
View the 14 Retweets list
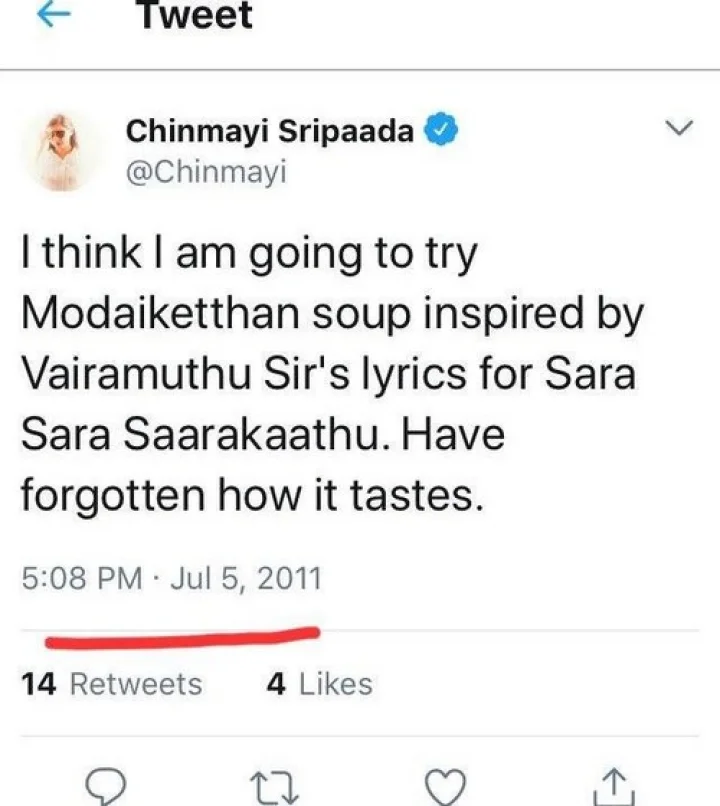coord(111,684)
